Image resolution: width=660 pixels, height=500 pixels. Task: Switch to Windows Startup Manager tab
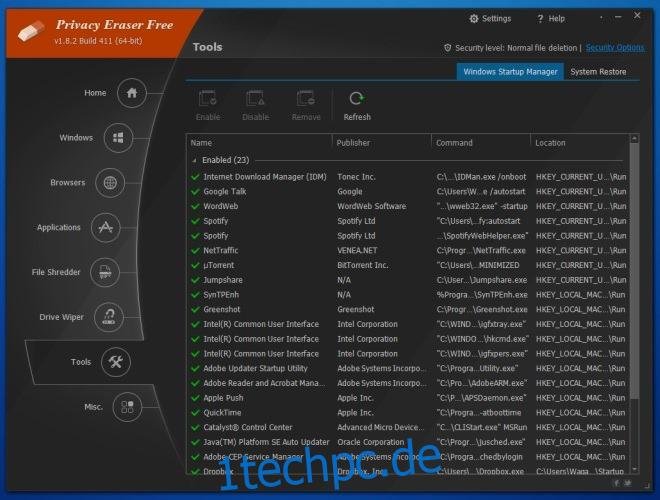click(510, 72)
